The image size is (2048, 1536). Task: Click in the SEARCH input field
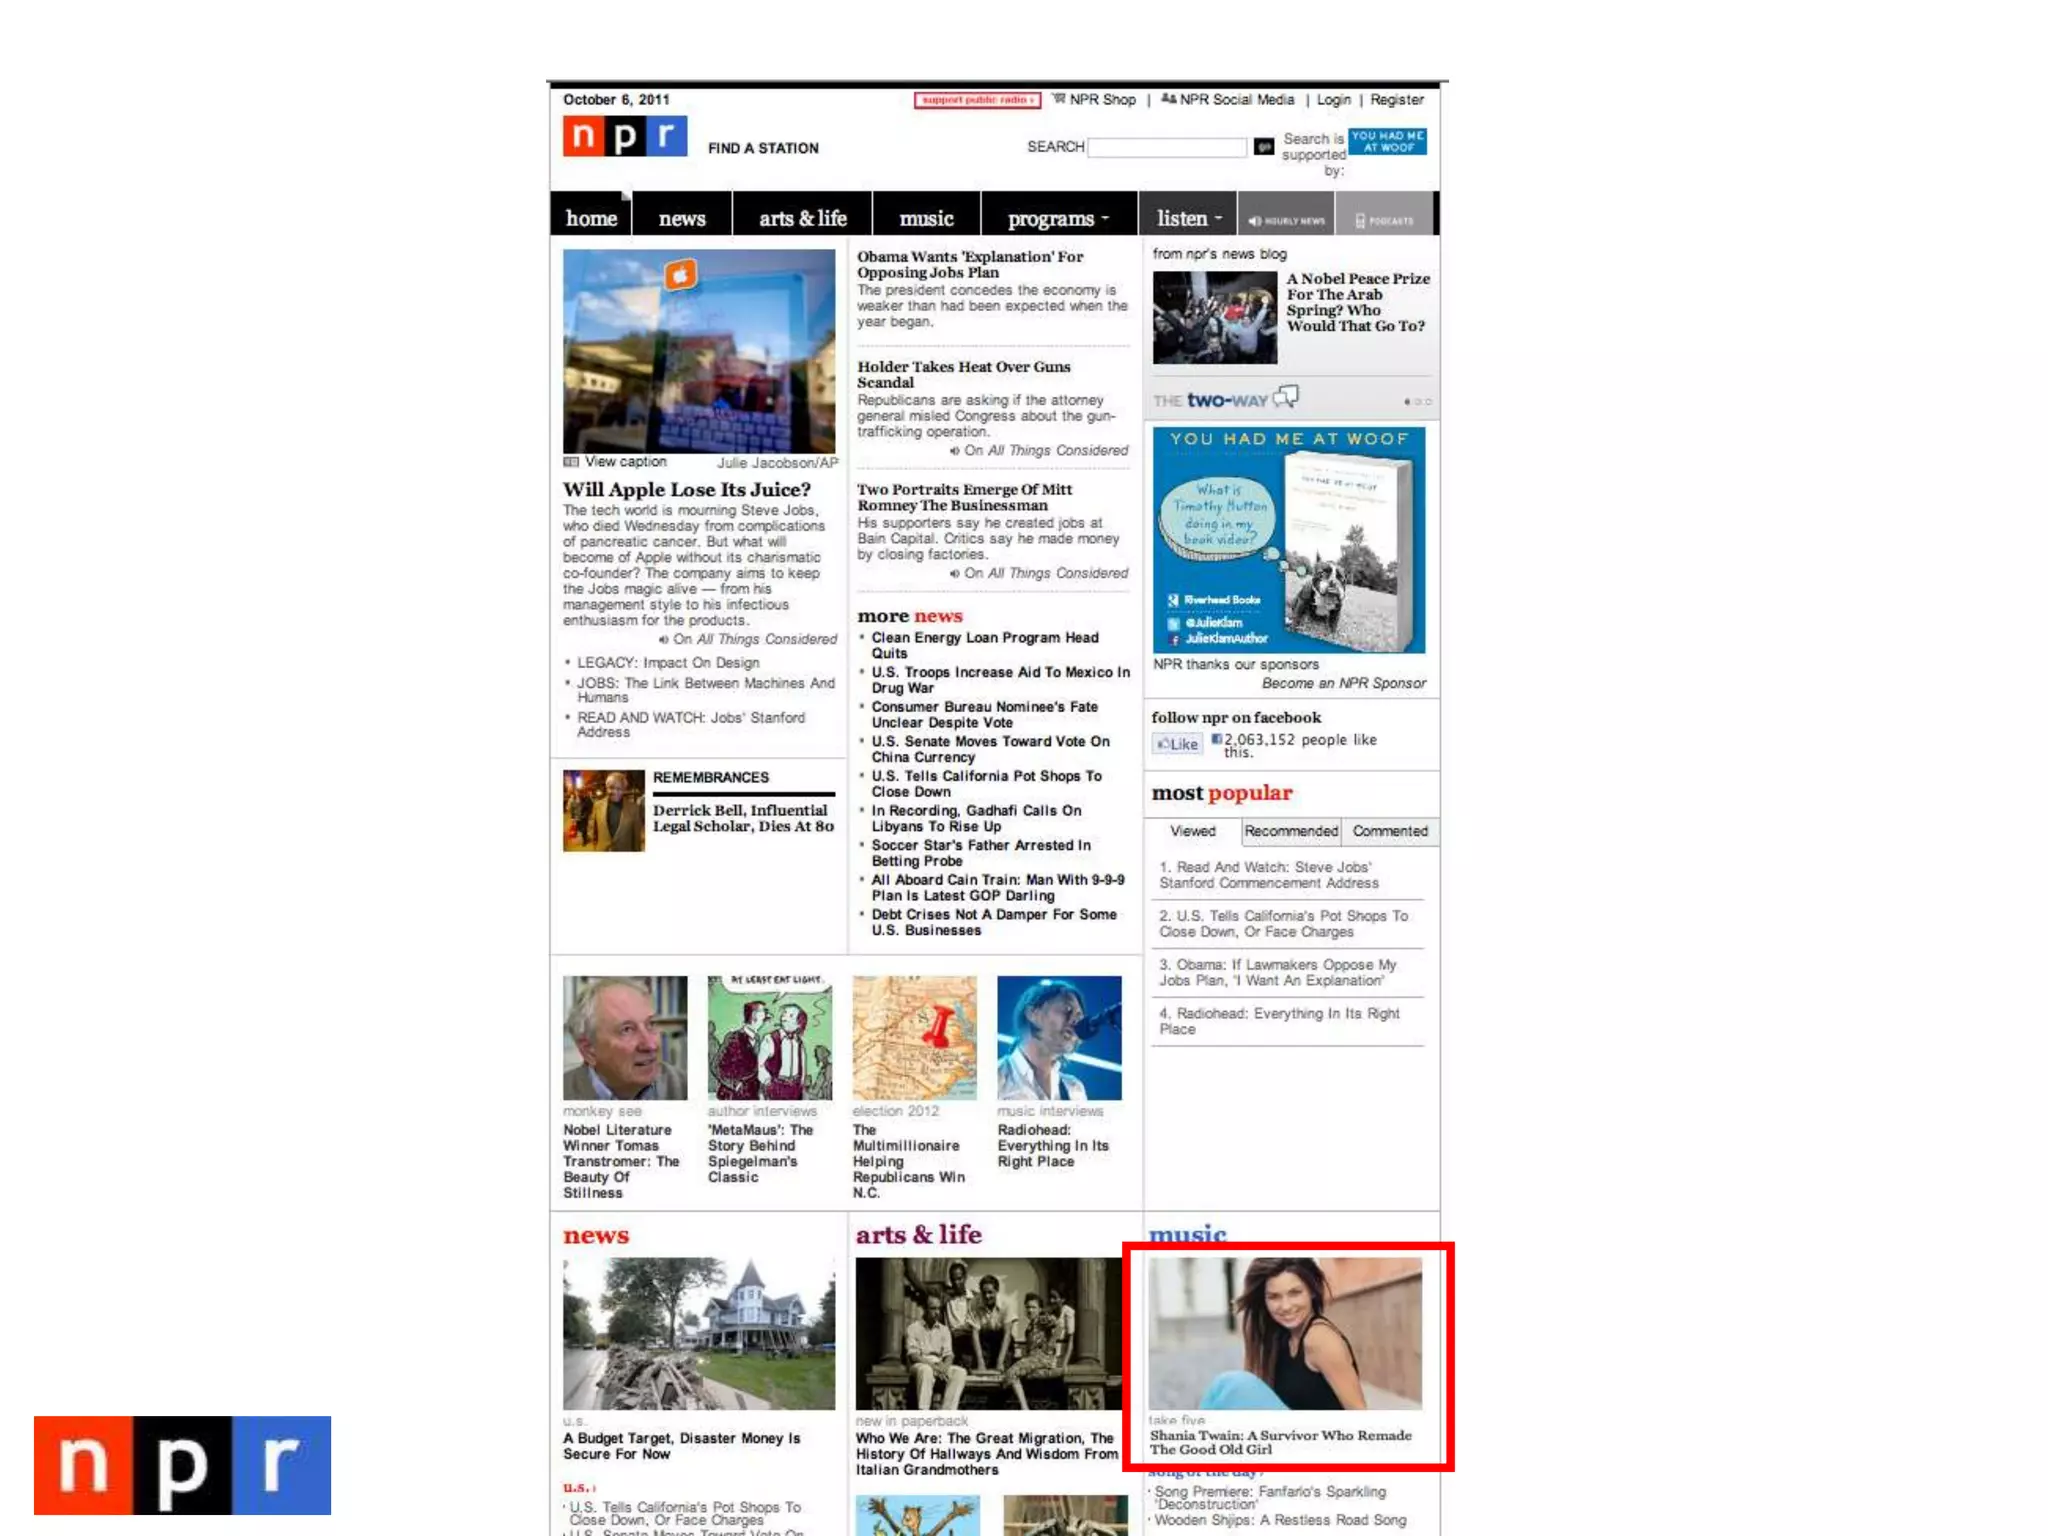click(1166, 147)
